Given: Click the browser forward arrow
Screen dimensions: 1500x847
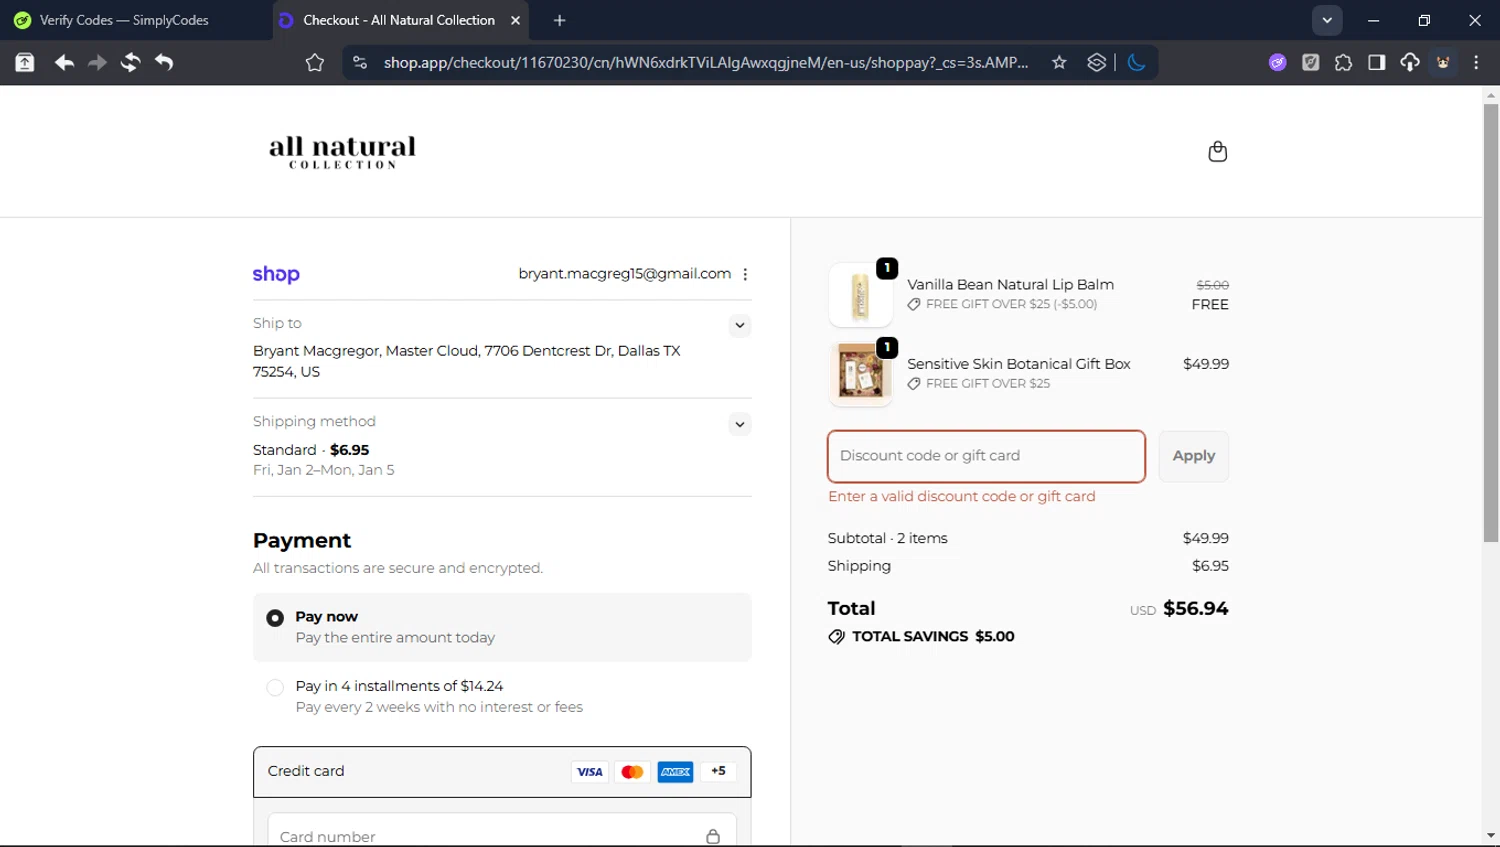Looking at the screenshot, I should point(97,63).
